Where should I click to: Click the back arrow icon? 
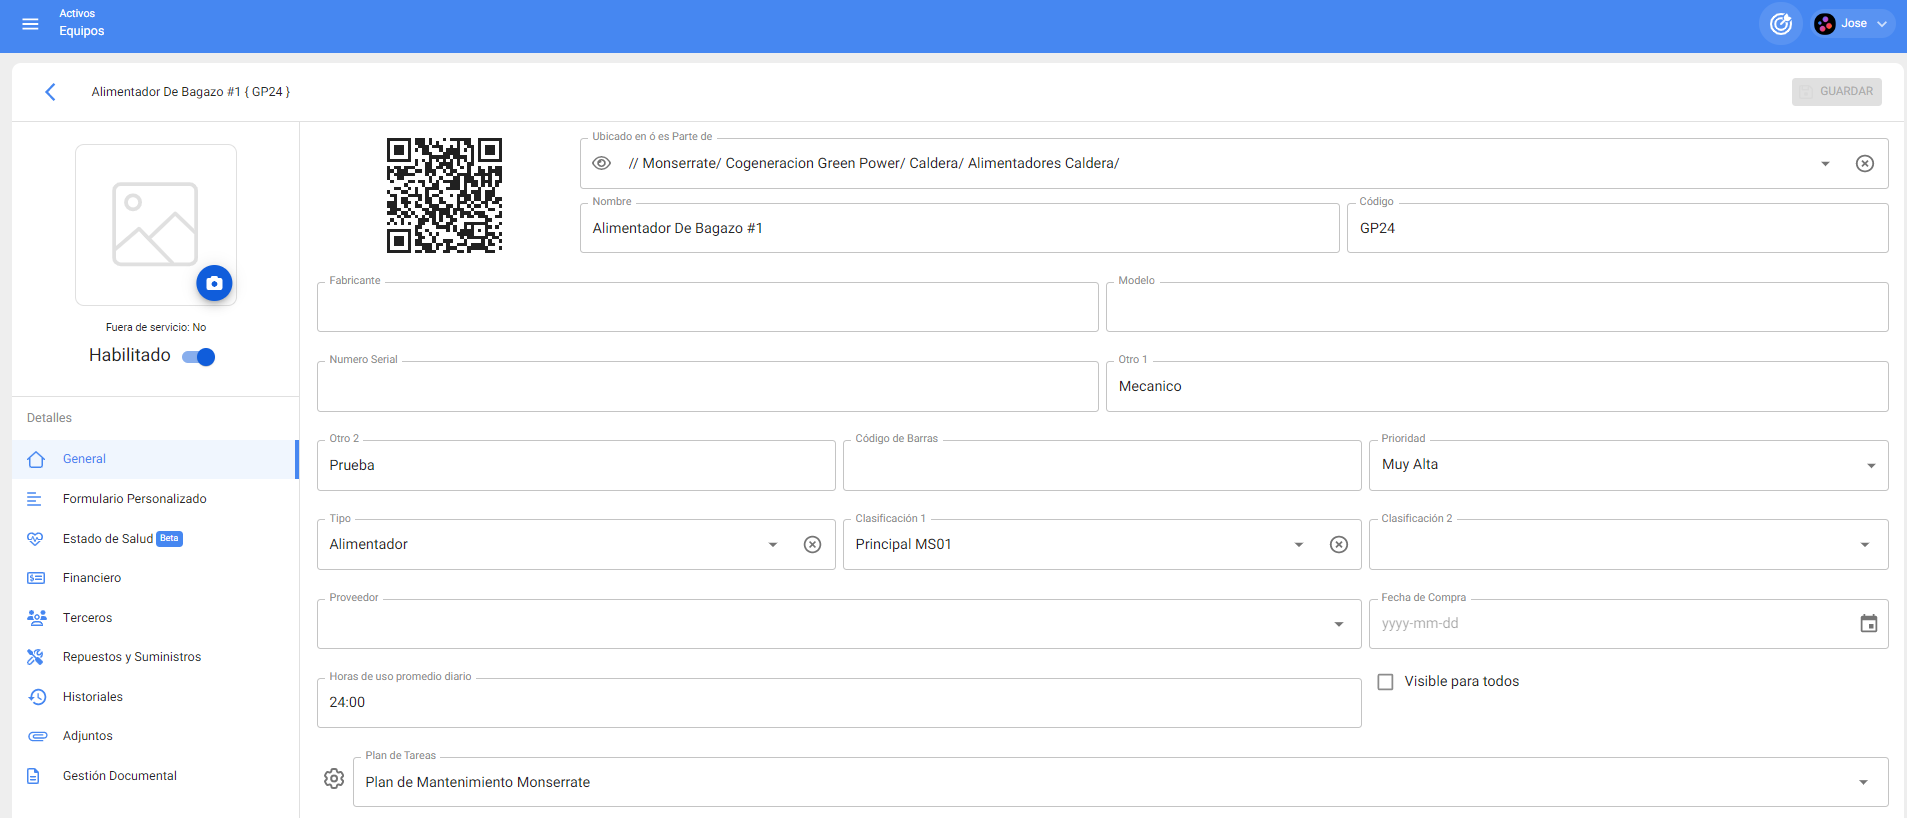pyautogui.click(x=50, y=92)
